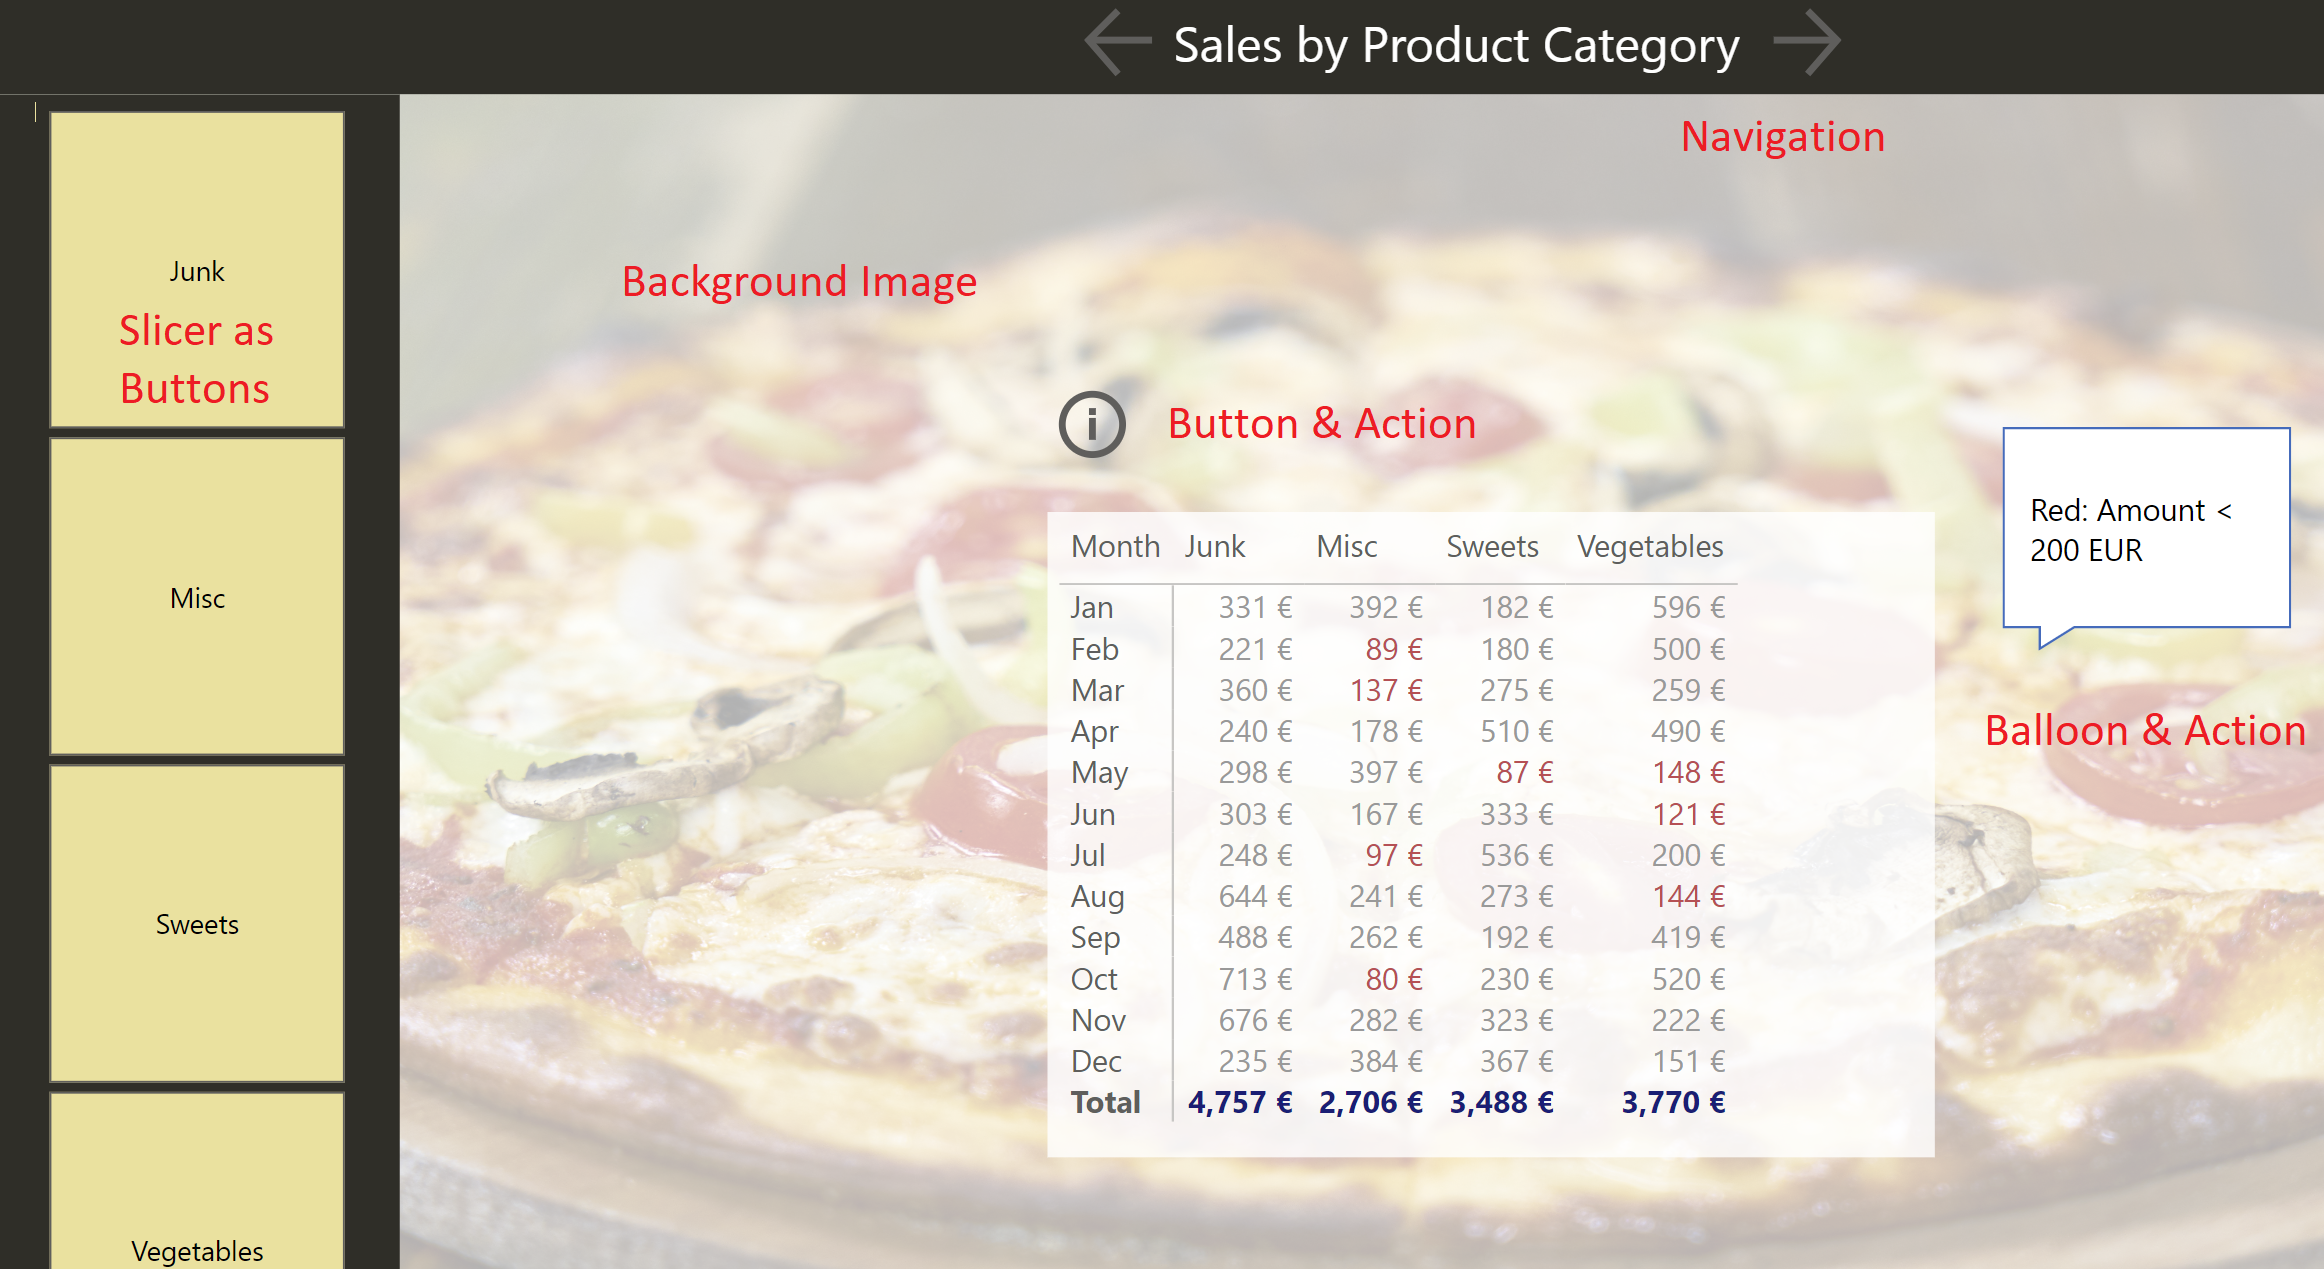Click the red 87 € May Sweets cell
The height and width of the screenshot is (1269, 2324).
point(1524,773)
